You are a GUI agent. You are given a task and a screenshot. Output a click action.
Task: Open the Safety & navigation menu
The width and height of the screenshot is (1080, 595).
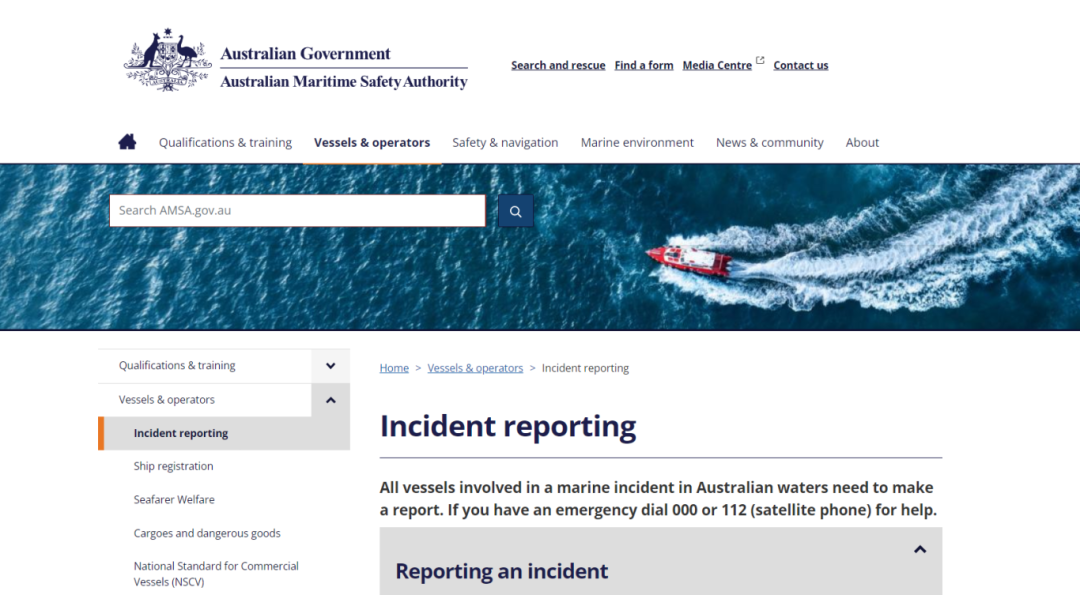coord(505,143)
